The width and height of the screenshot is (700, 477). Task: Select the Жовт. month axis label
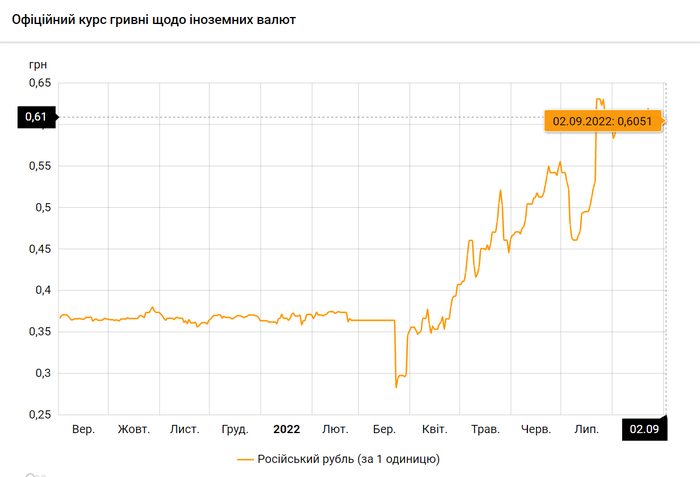[x=134, y=429]
